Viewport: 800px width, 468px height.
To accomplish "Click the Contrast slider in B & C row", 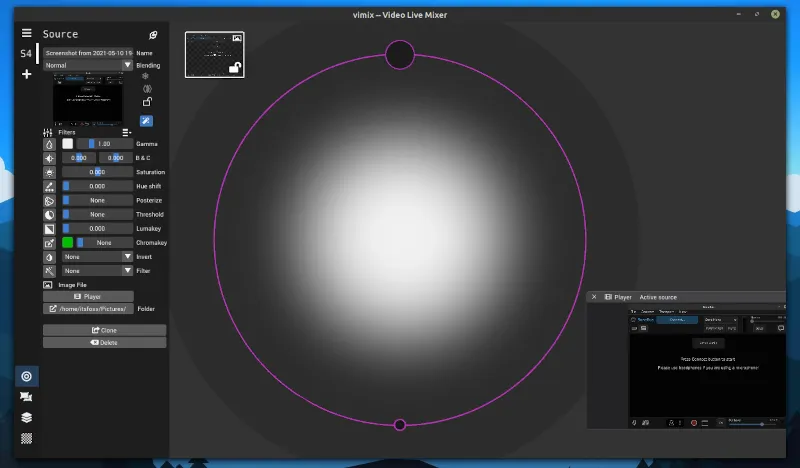I will click(116, 158).
